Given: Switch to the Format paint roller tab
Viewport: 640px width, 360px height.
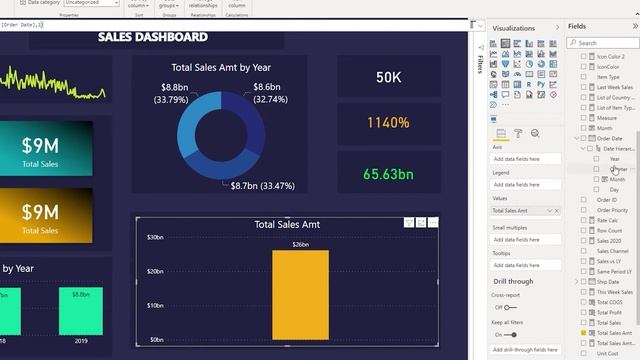Looking at the screenshot, I should pyautogui.click(x=518, y=133).
